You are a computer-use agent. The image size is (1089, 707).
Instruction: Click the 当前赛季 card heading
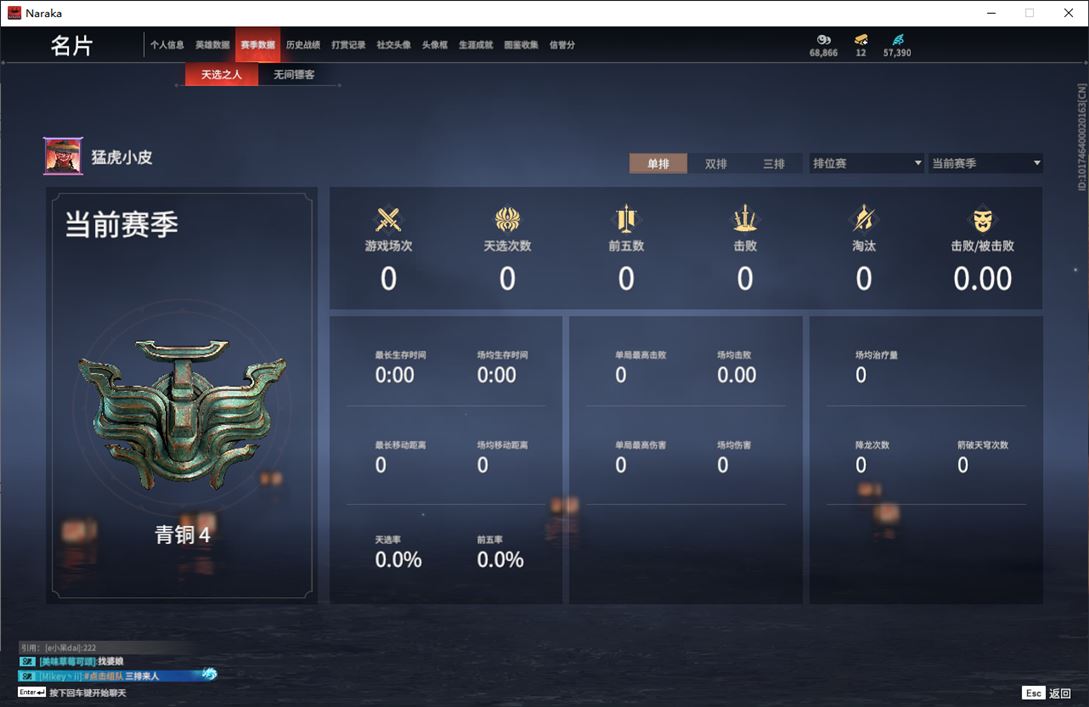point(122,224)
